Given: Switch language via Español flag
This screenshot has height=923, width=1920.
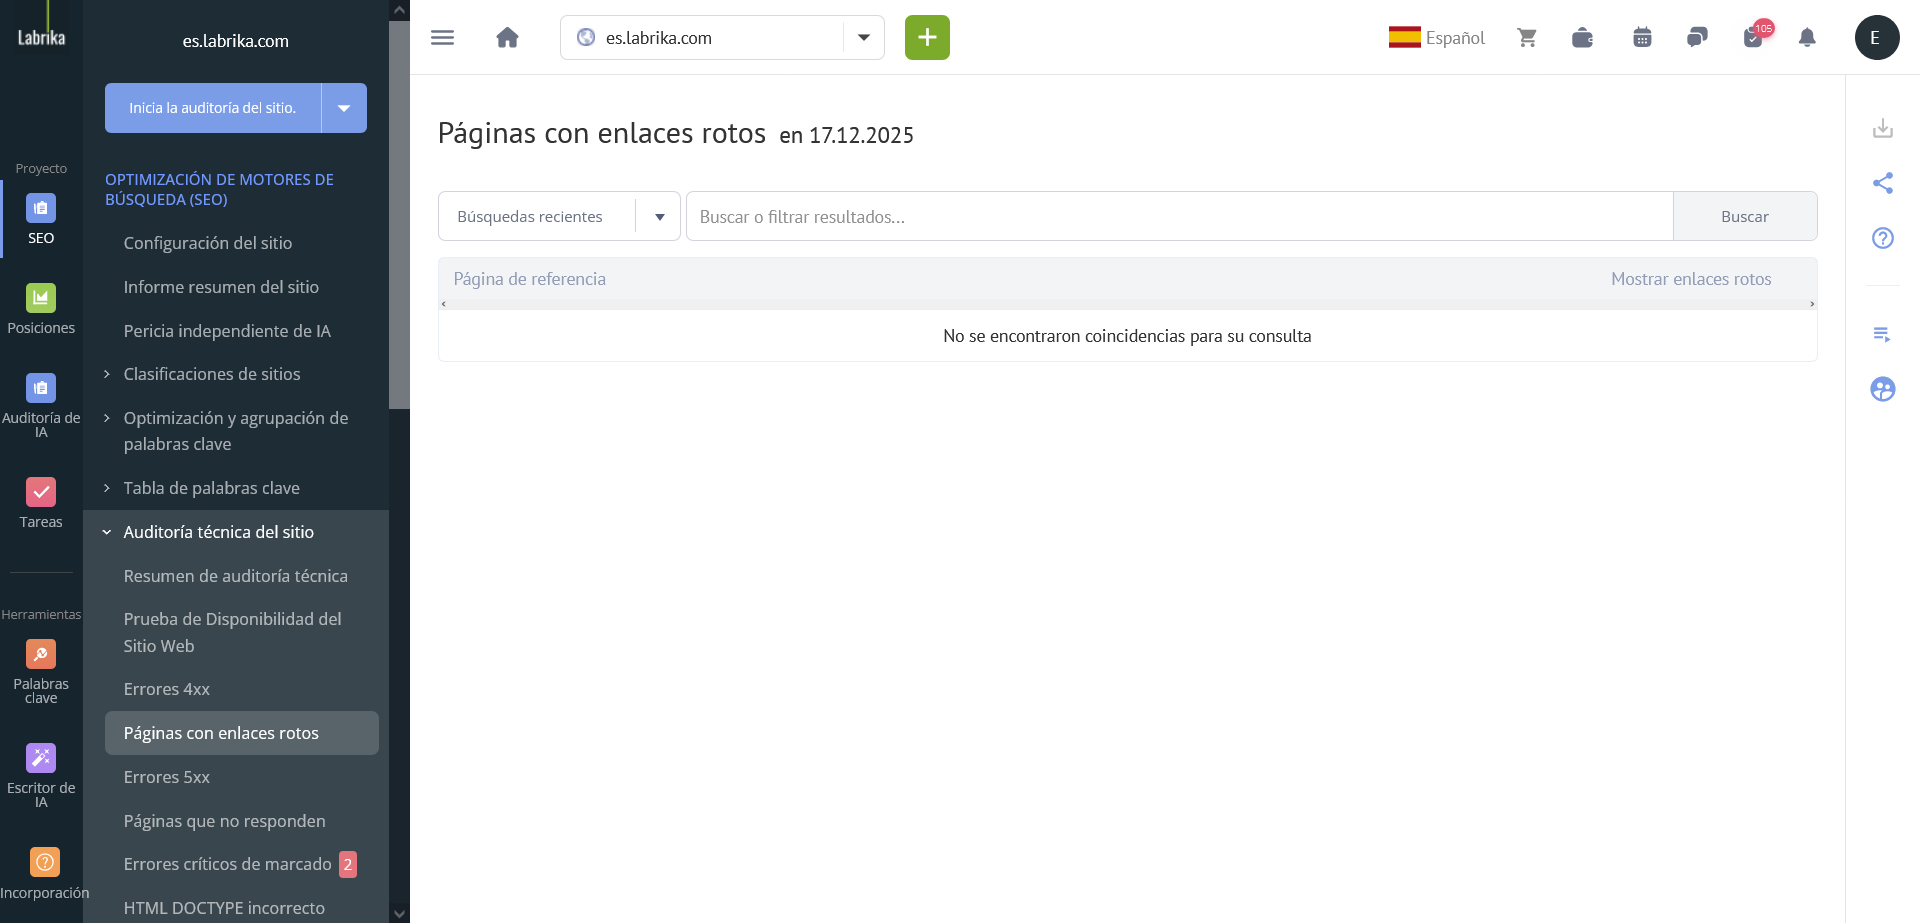Looking at the screenshot, I should (1436, 38).
